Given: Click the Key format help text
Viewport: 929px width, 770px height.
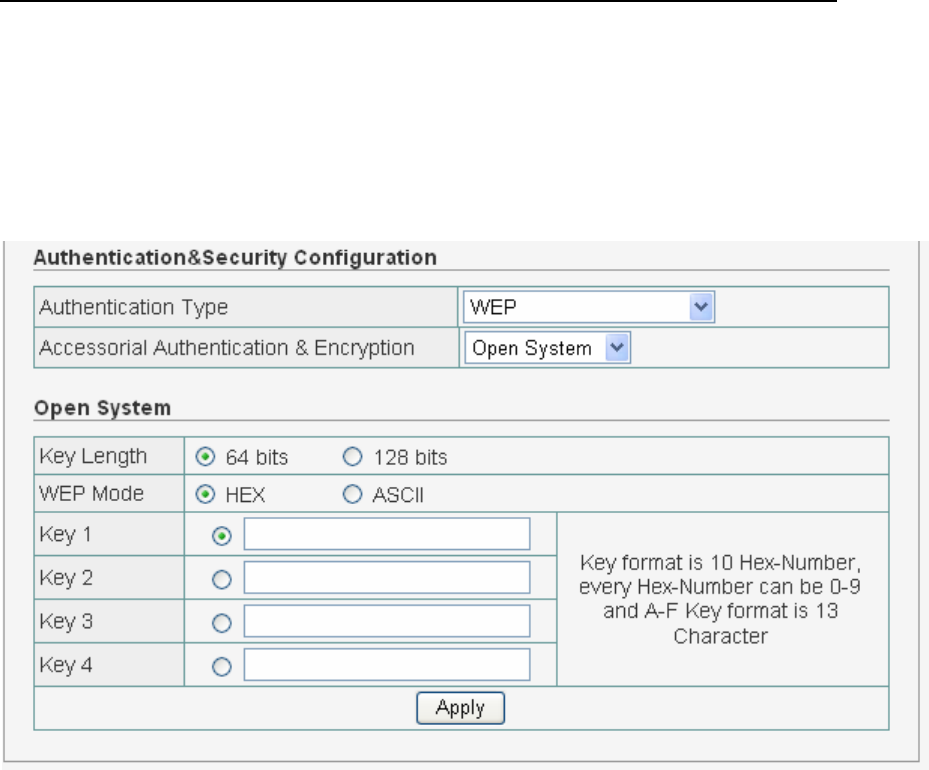Looking at the screenshot, I should 720,599.
